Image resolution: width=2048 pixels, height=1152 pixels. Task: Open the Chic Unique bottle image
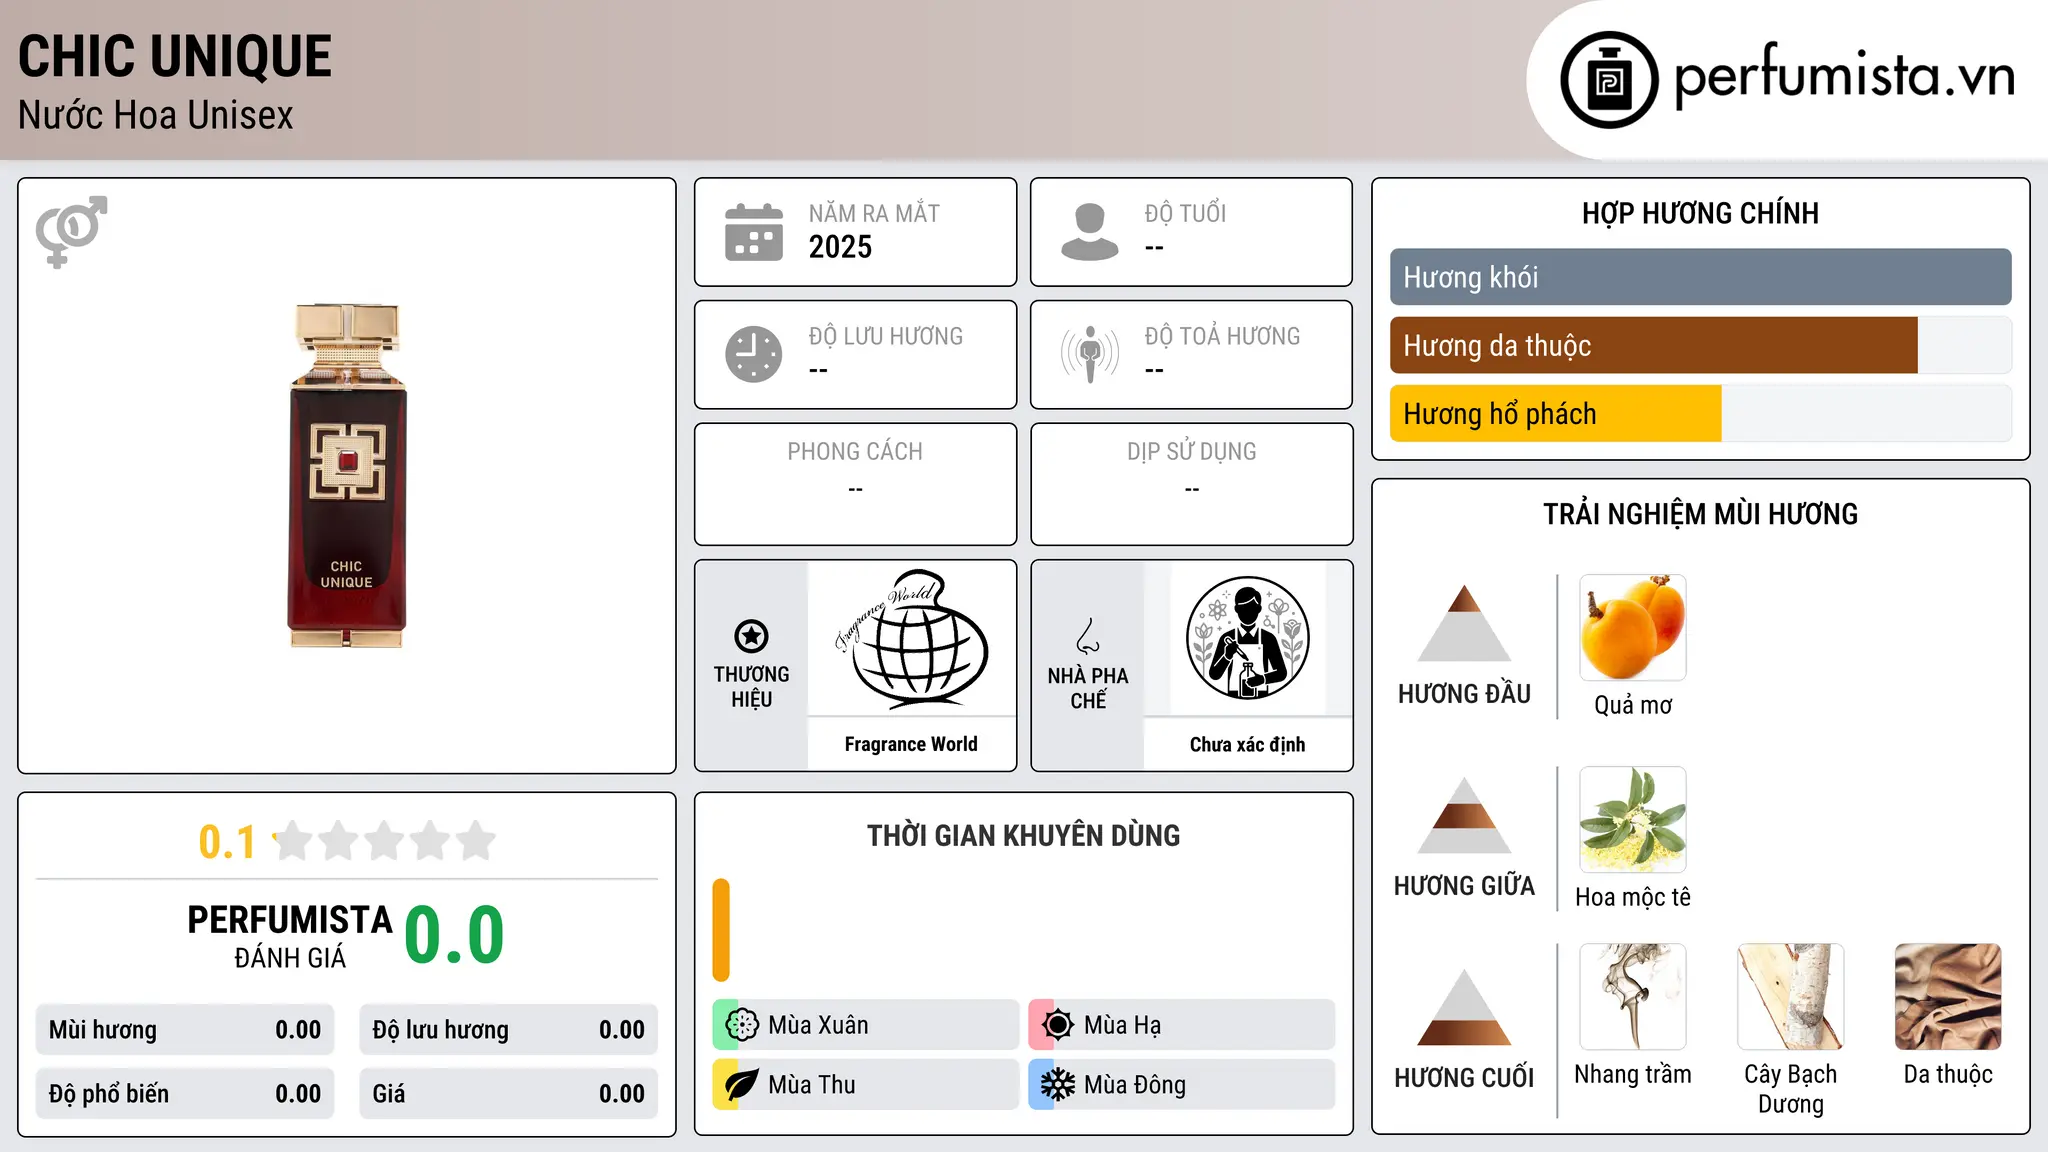coord(347,476)
